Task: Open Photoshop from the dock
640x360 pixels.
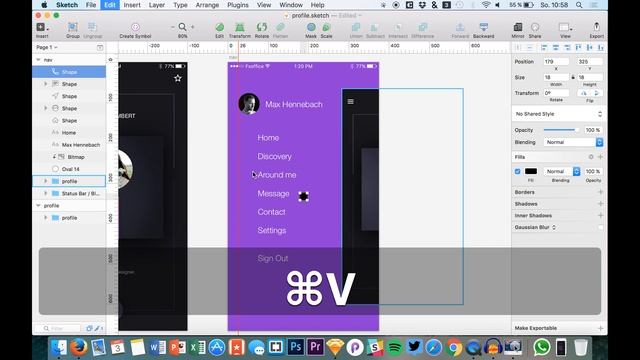Action: pyautogui.click(x=296, y=347)
